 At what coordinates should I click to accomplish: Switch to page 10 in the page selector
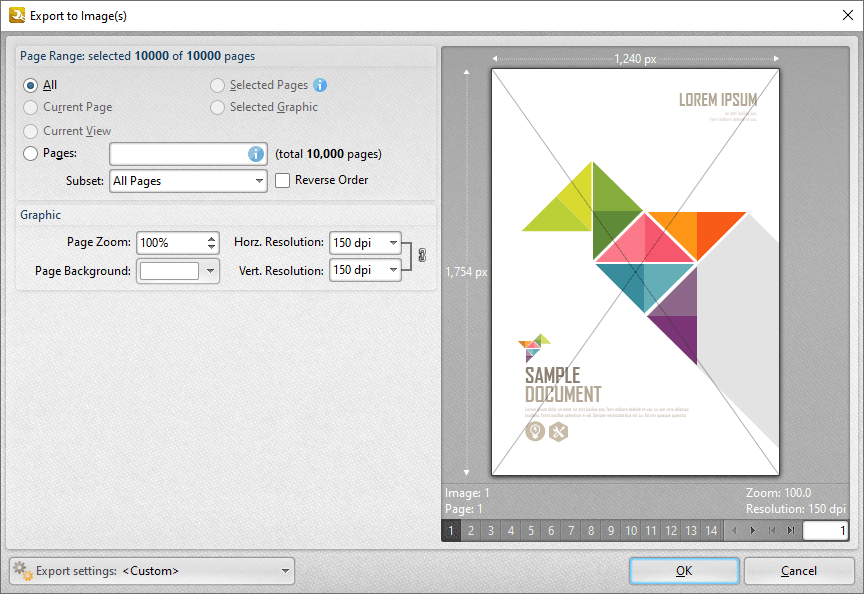click(631, 530)
